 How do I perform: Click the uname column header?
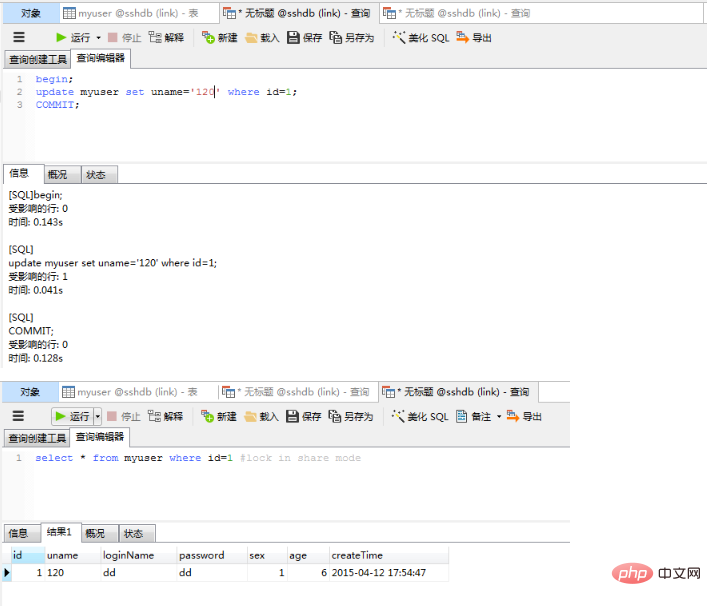73,556
